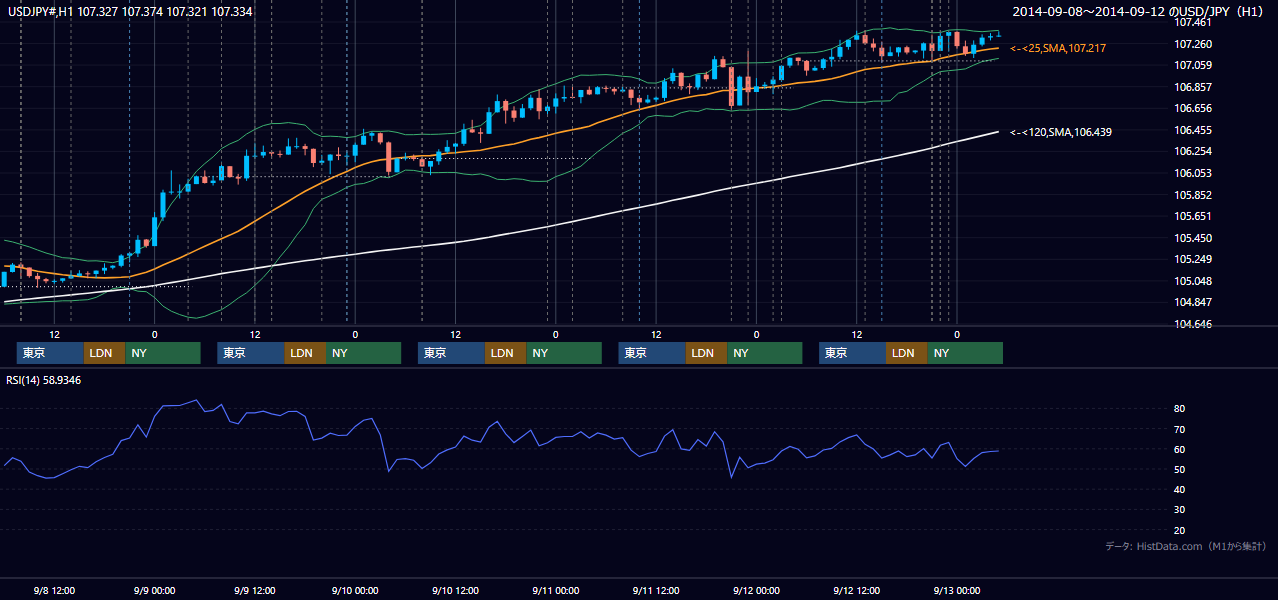Click RSI scale value 30
Image resolution: width=1278 pixels, height=600 pixels.
[1180, 509]
